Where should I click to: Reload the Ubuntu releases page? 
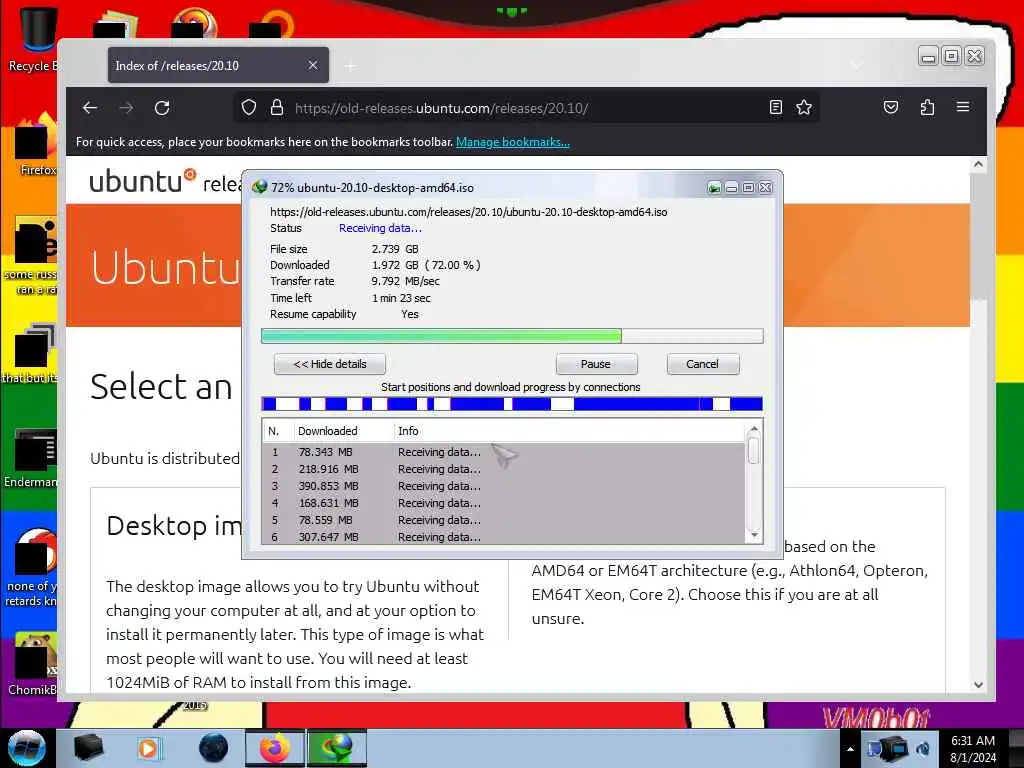tap(163, 108)
